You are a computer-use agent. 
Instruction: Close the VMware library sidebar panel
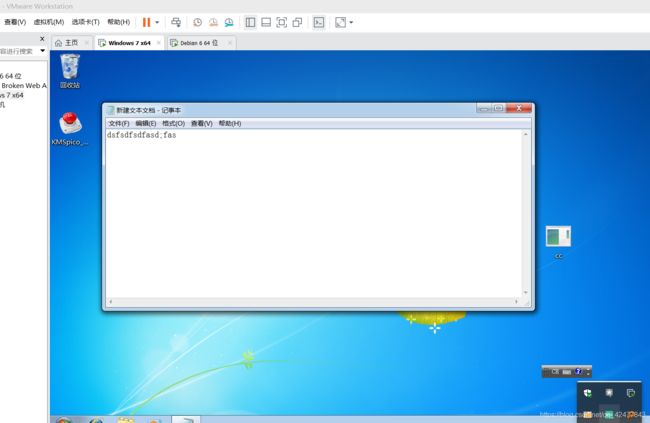click(x=42, y=39)
